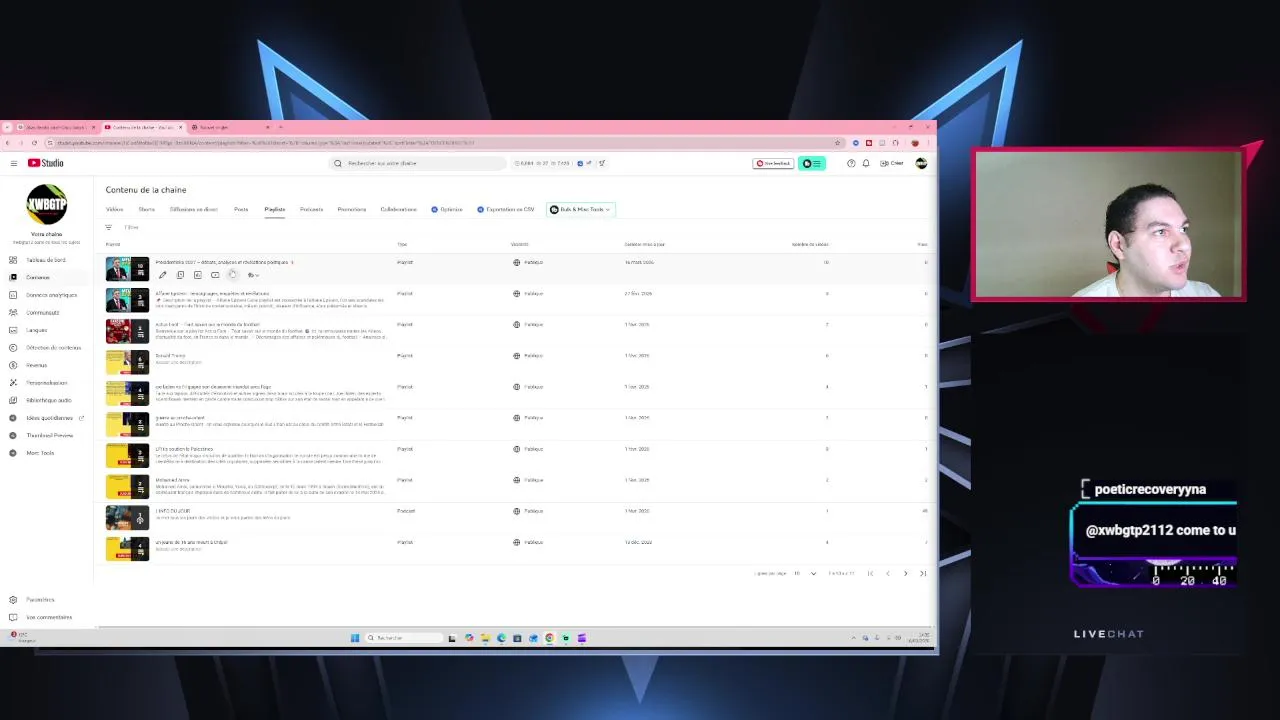The height and width of the screenshot is (720, 1280).
Task: Click the Présidentielle 2027 playlist title
Action: 221,262
